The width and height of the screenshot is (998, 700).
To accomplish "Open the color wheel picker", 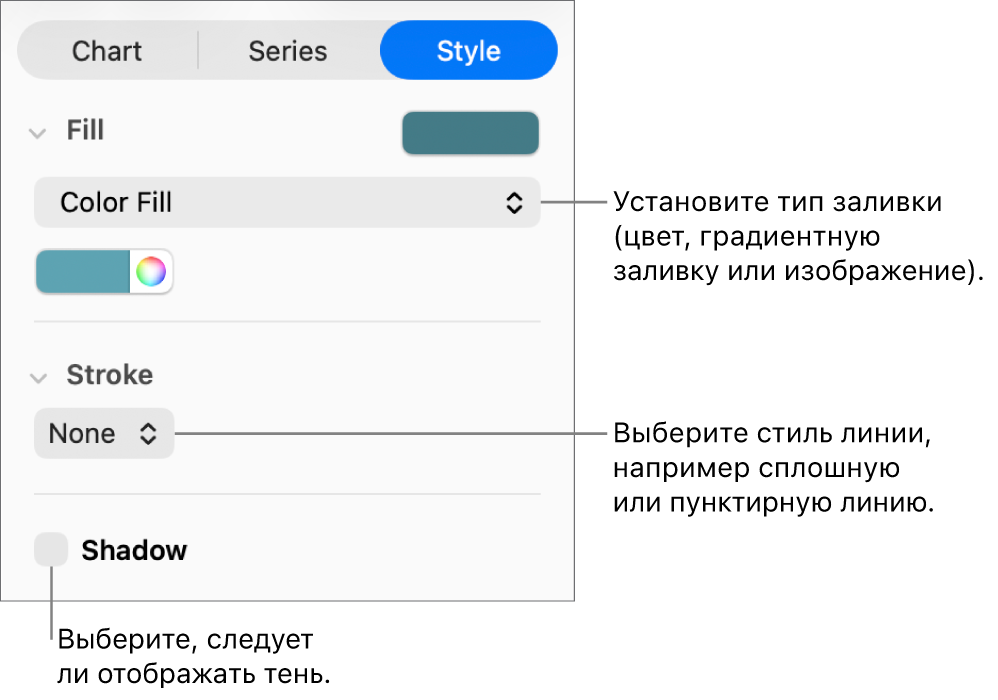I will point(151,271).
